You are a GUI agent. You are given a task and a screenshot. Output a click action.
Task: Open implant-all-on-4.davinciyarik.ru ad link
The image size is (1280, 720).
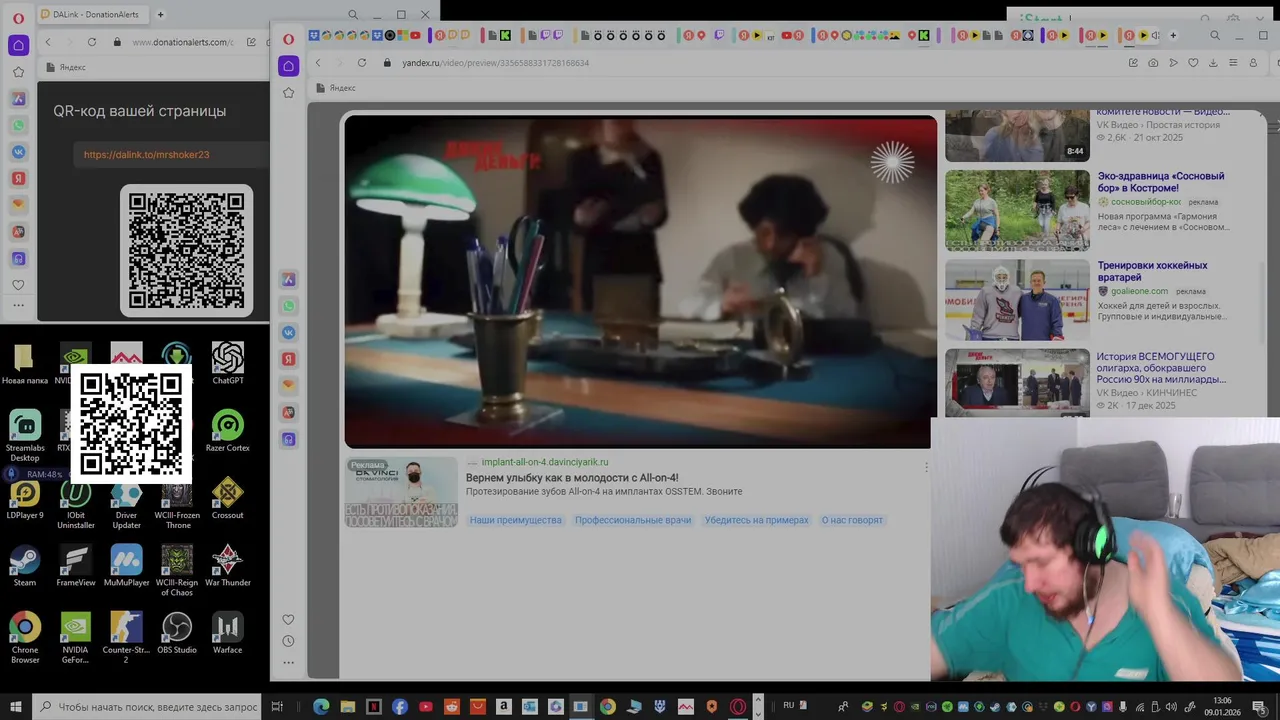click(x=545, y=462)
